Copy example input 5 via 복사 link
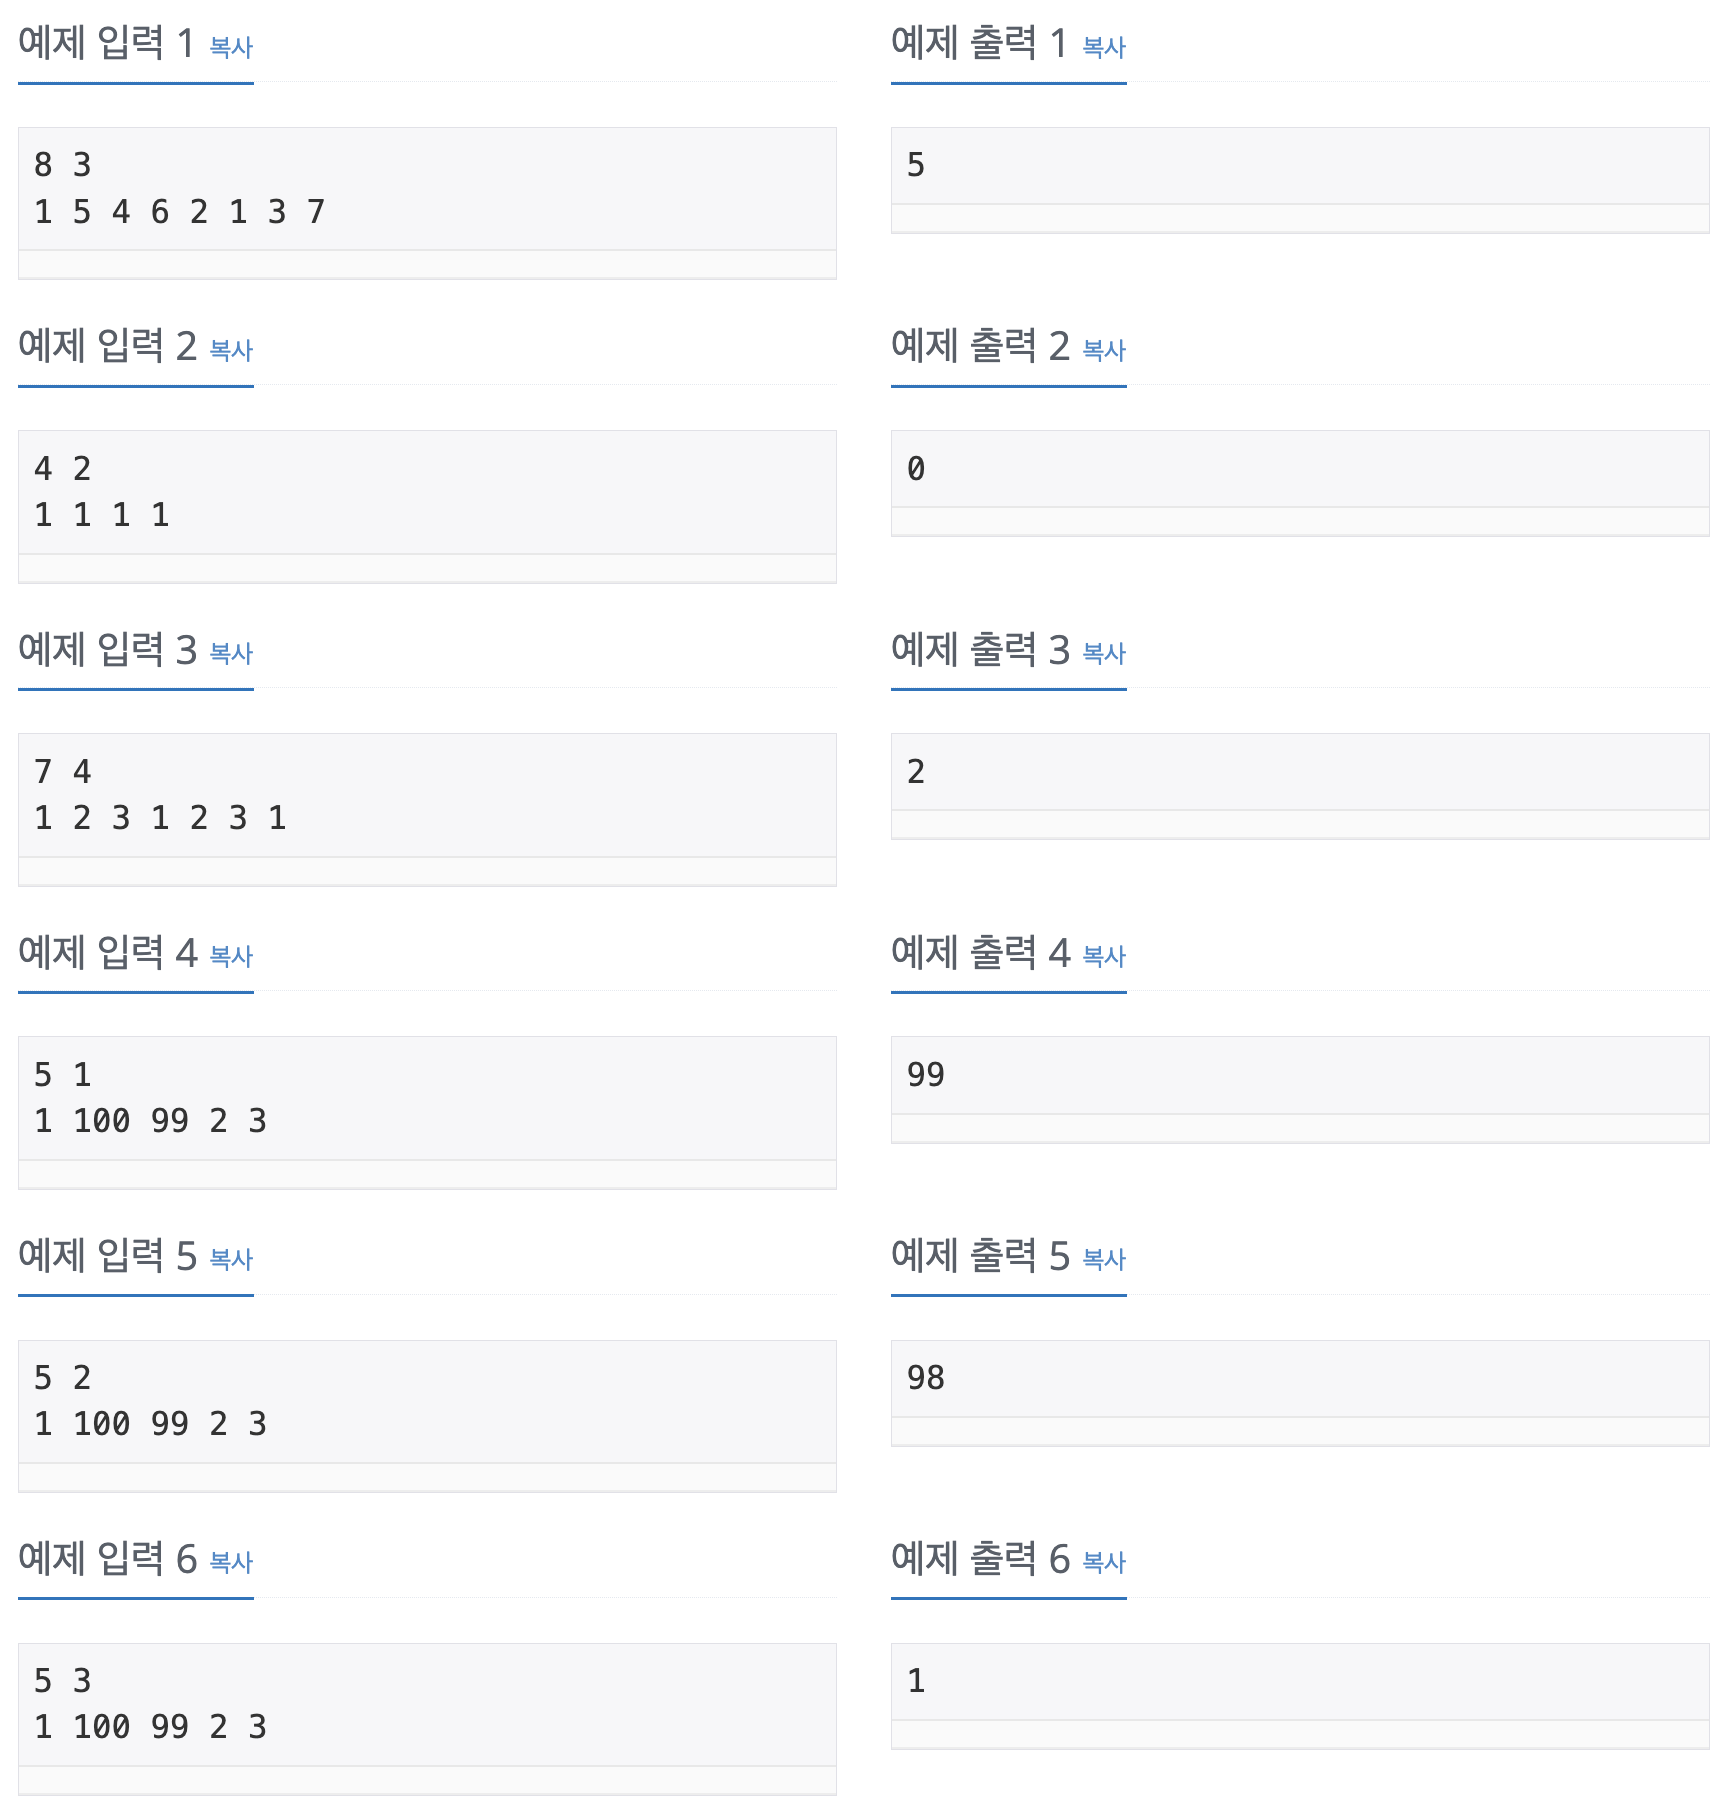Screen dimensions: 1728x1812 coord(231,1259)
